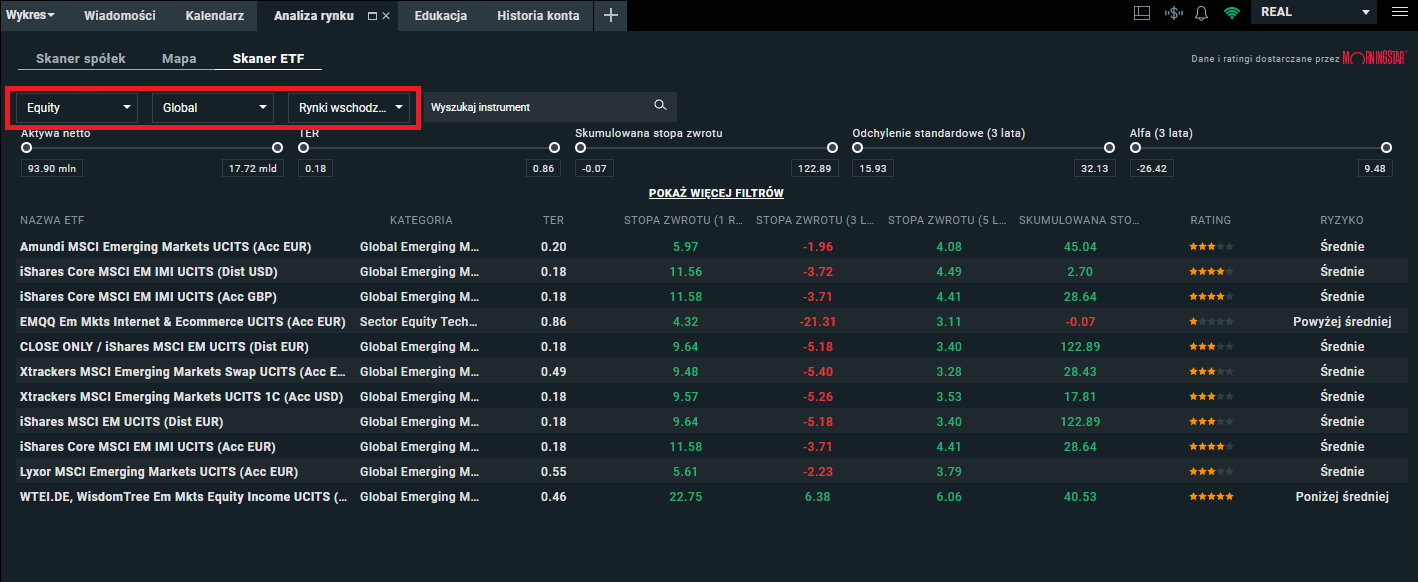Click POKAŻ WIĘCEJ FILTRÓW link

pos(716,193)
